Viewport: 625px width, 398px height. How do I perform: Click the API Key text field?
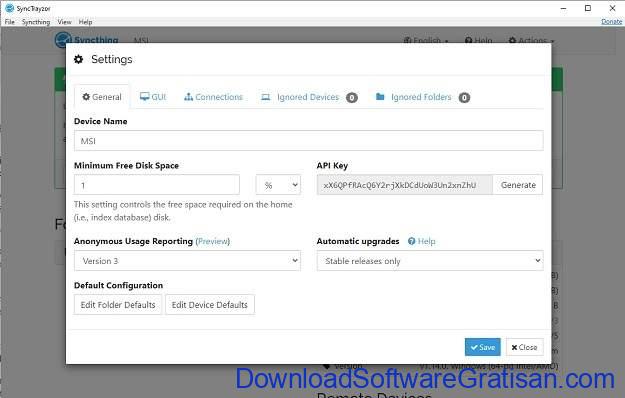click(x=405, y=185)
